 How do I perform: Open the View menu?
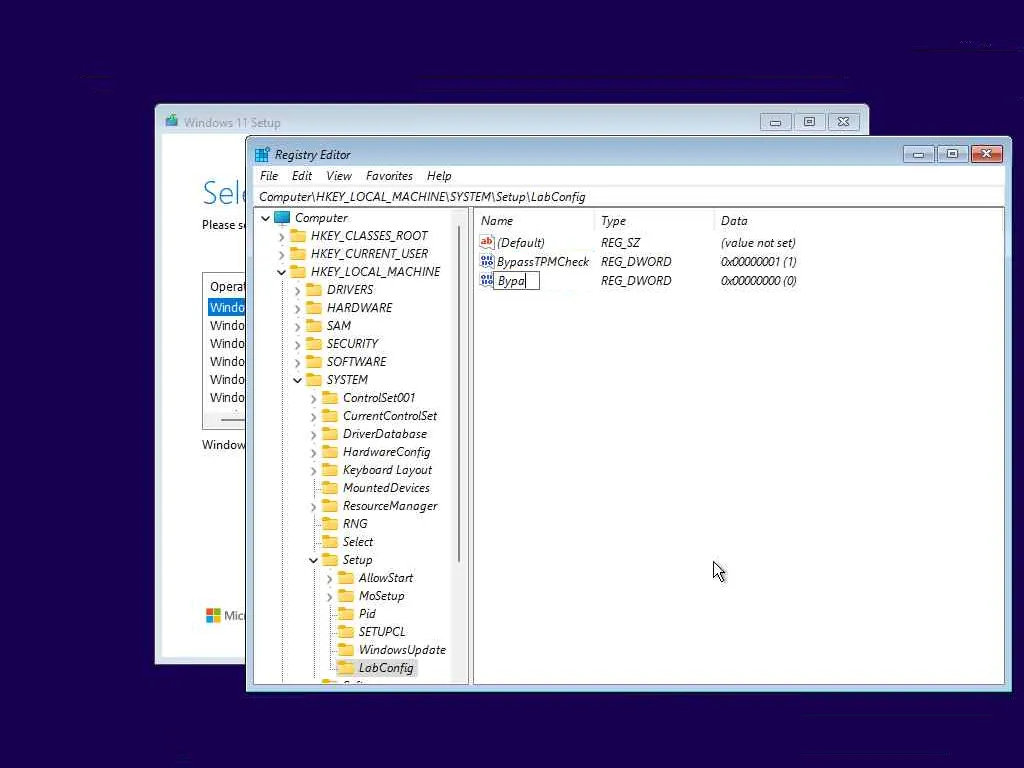338,176
